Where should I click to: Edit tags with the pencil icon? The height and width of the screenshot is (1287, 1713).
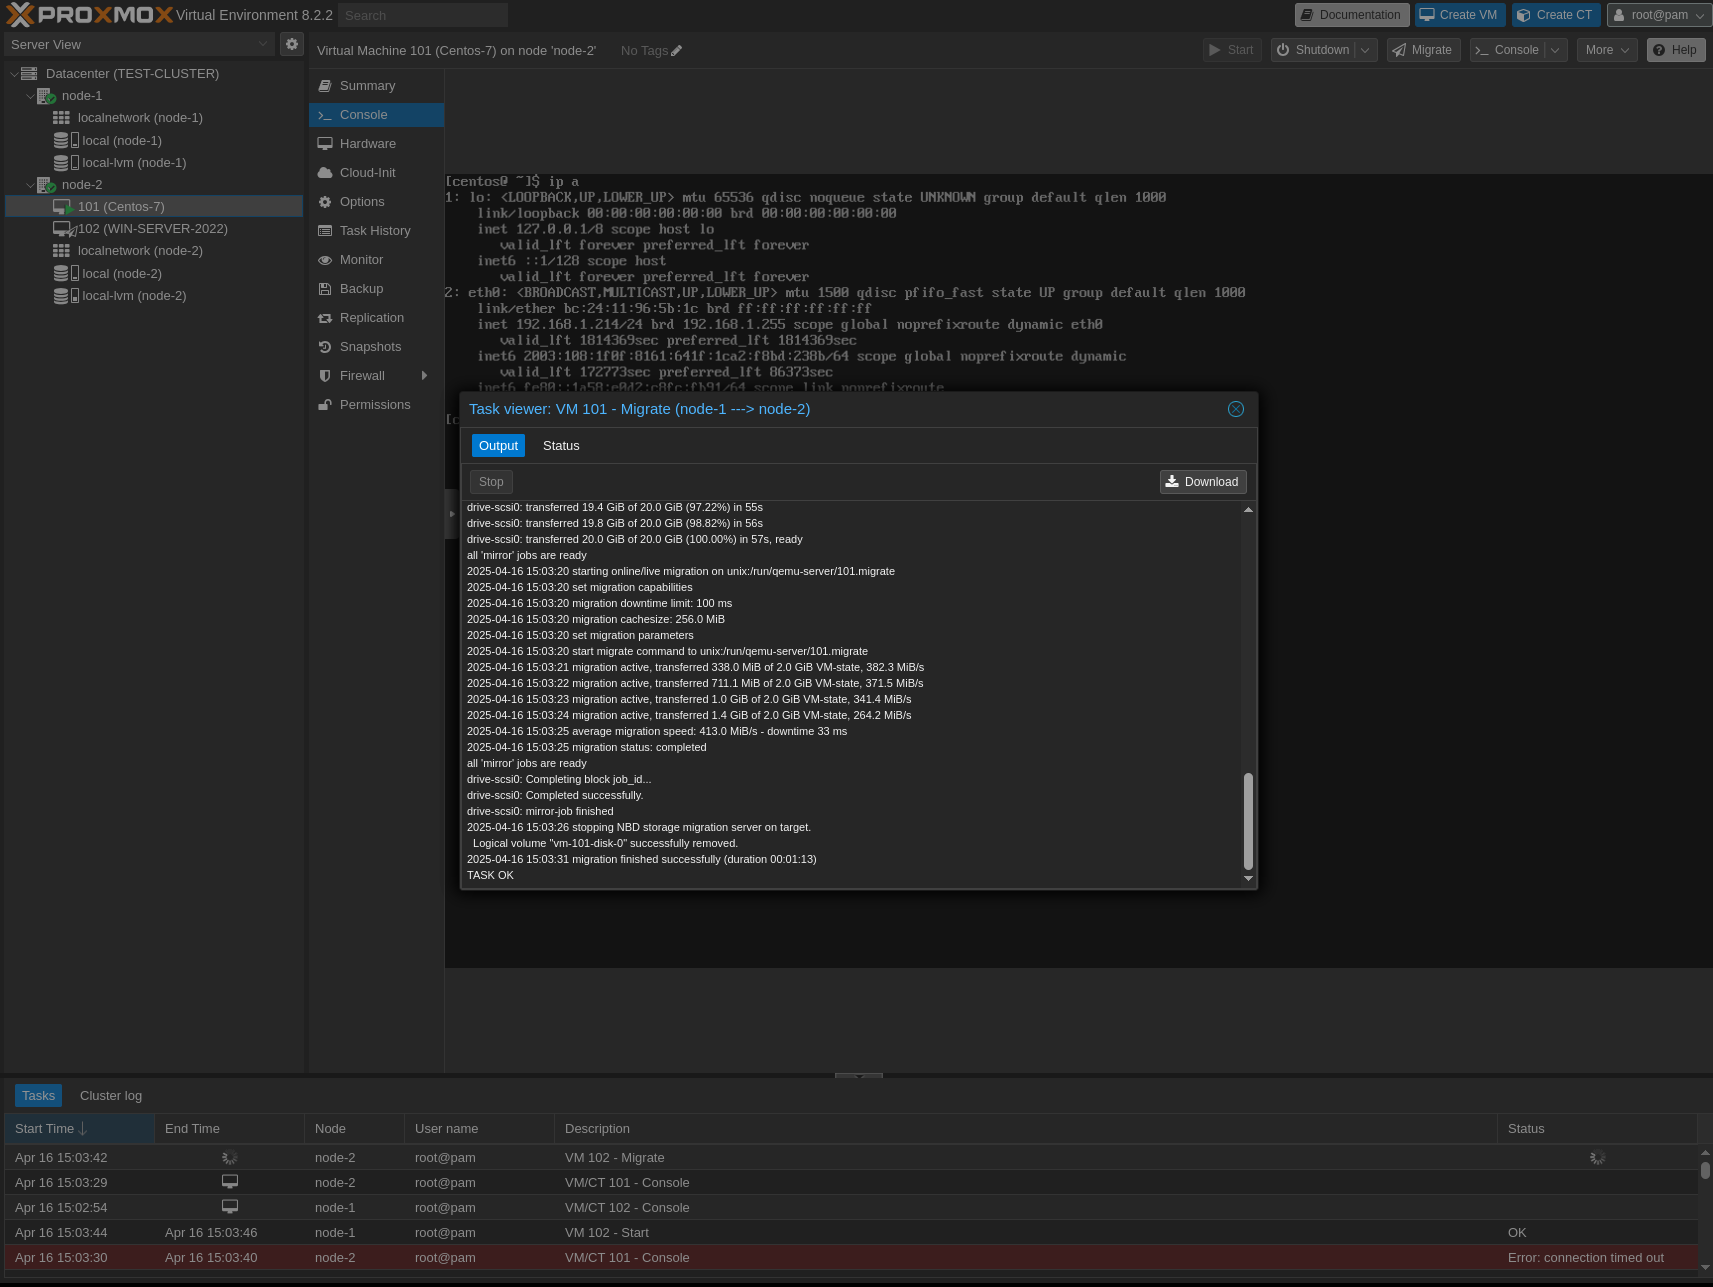(x=678, y=50)
